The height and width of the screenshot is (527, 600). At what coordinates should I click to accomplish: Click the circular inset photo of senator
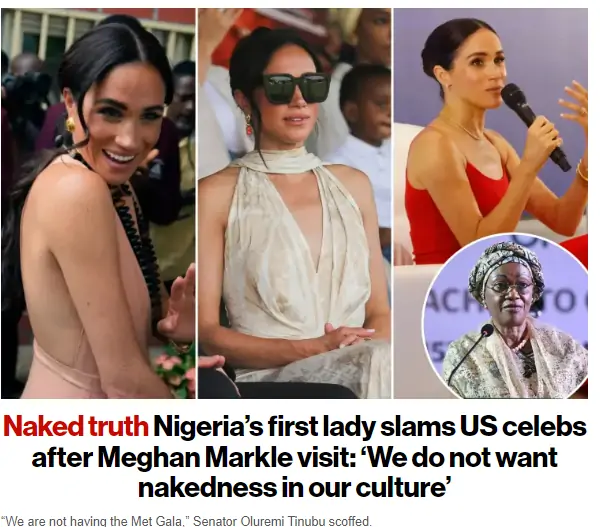[x=506, y=316]
